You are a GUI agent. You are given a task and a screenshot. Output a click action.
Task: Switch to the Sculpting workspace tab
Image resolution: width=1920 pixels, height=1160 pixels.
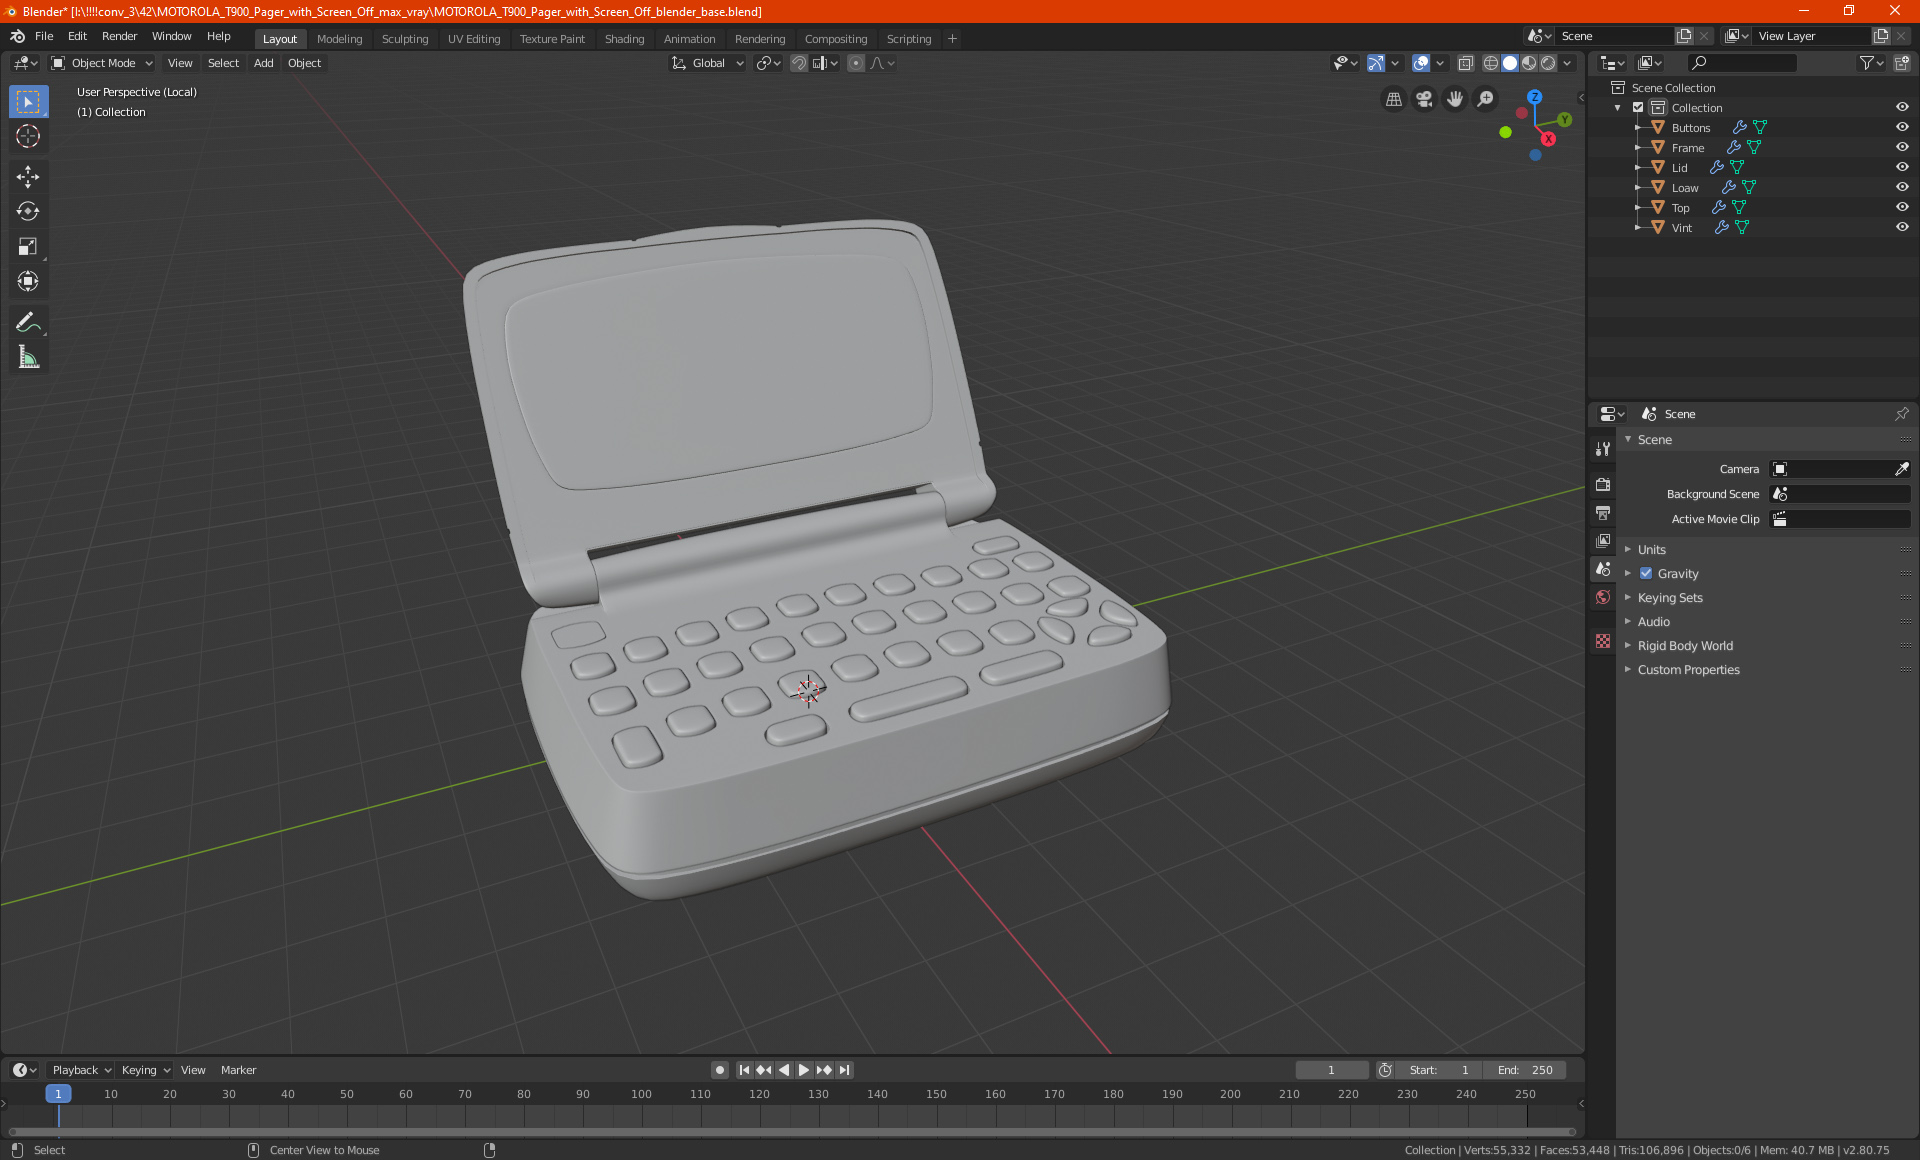405,39
